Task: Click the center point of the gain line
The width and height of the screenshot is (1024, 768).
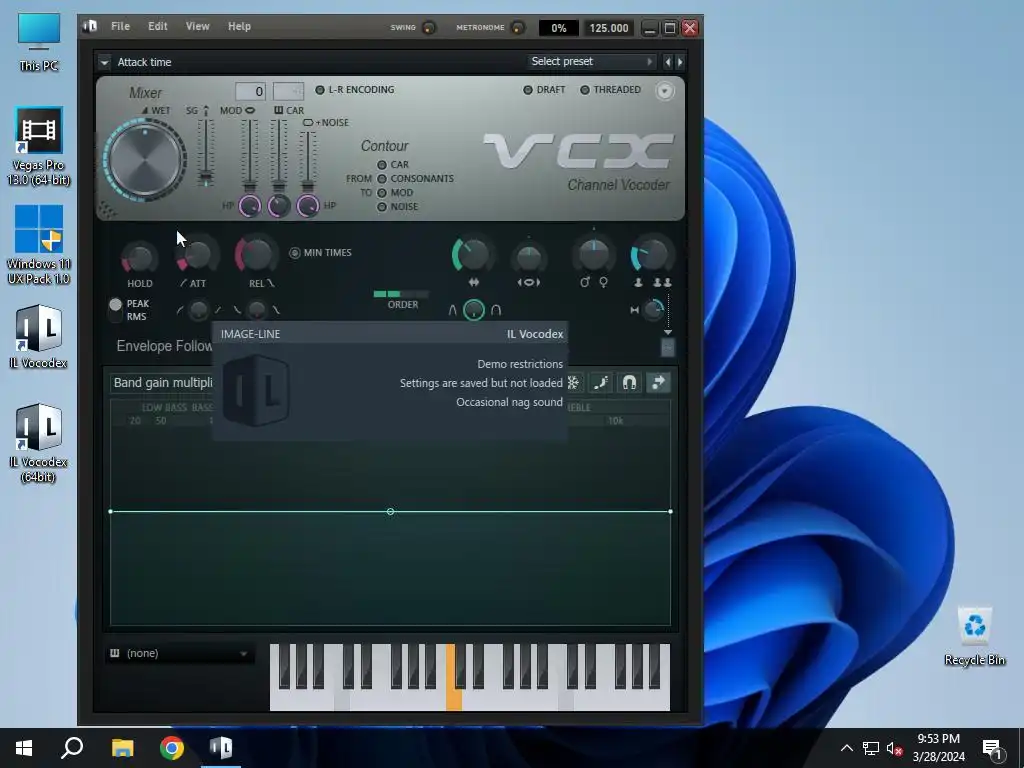Action: [x=390, y=511]
